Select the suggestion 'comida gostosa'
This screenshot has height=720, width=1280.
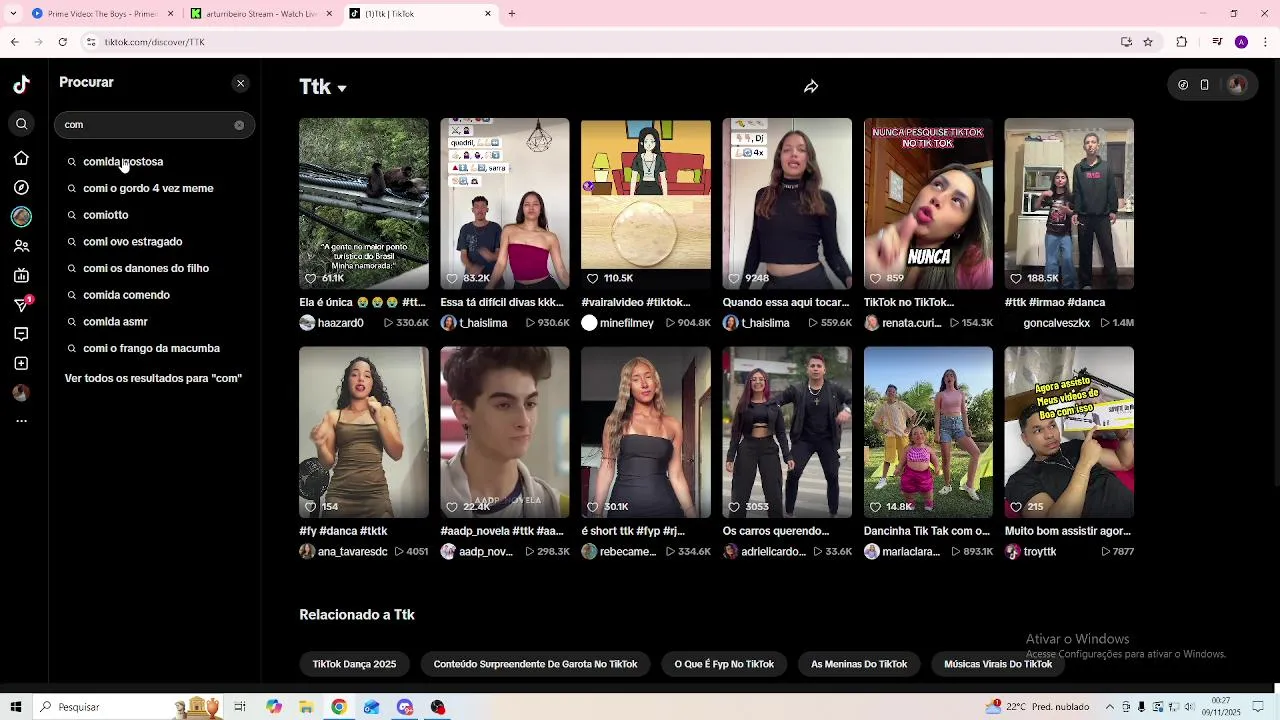(x=123, y=162)
